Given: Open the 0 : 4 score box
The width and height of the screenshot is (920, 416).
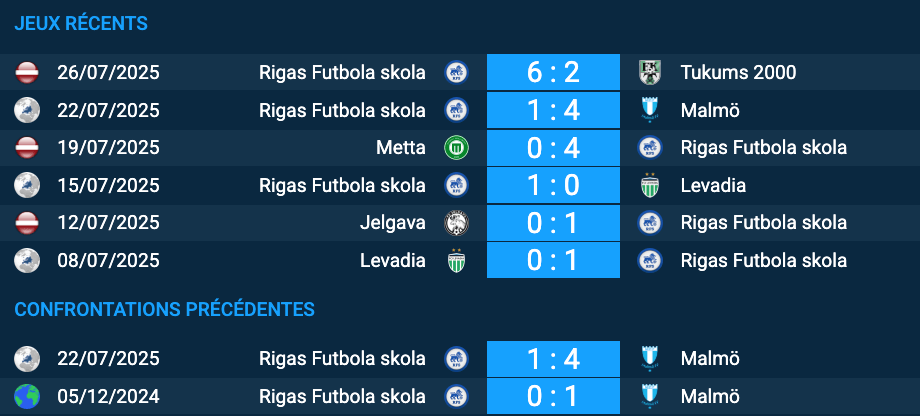Looking at the screenshot, I should [x=553, y=147].
